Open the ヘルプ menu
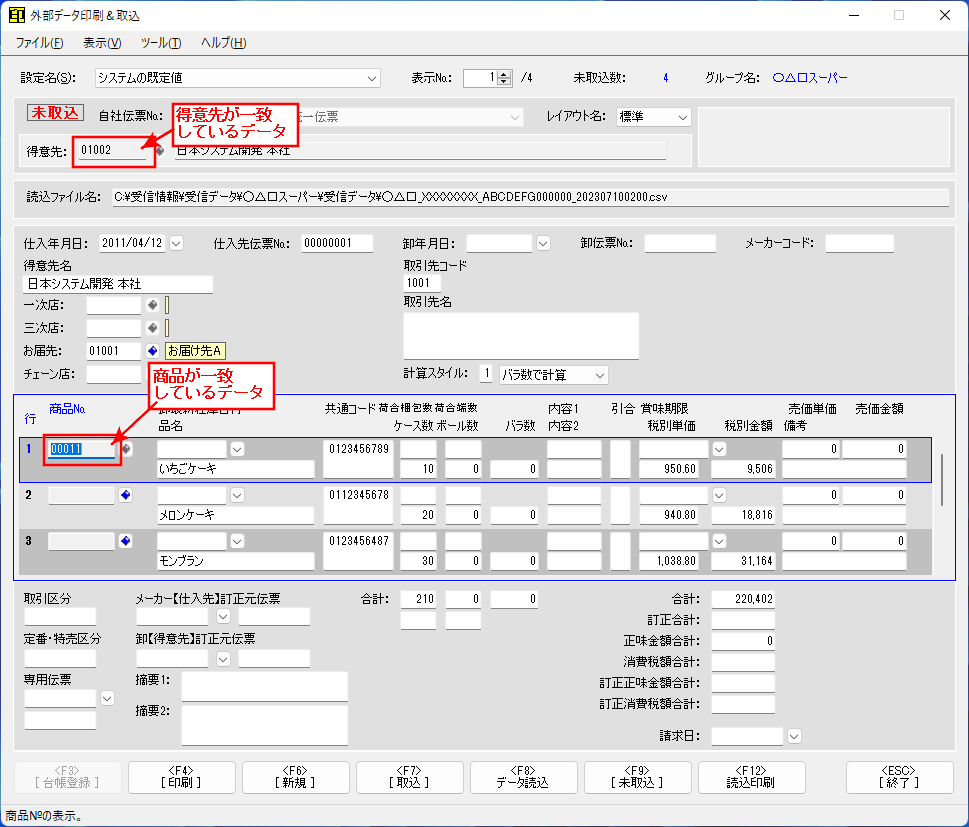The width and height of the screenshot is (969, 827). (x=224, y=43)
